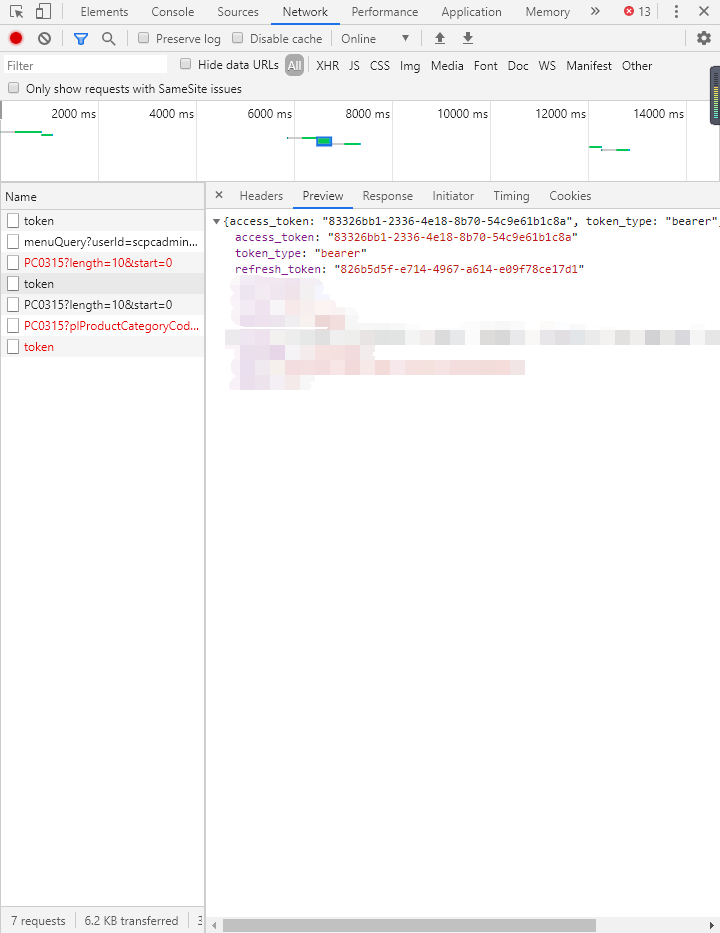
Task: Toggle the device toolbar icon
Action: coord(43,11)
